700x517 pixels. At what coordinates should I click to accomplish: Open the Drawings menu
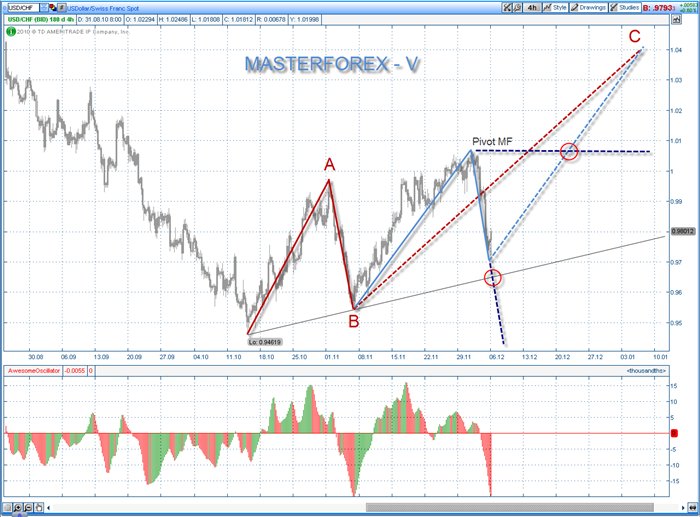[x=588, y=8]
